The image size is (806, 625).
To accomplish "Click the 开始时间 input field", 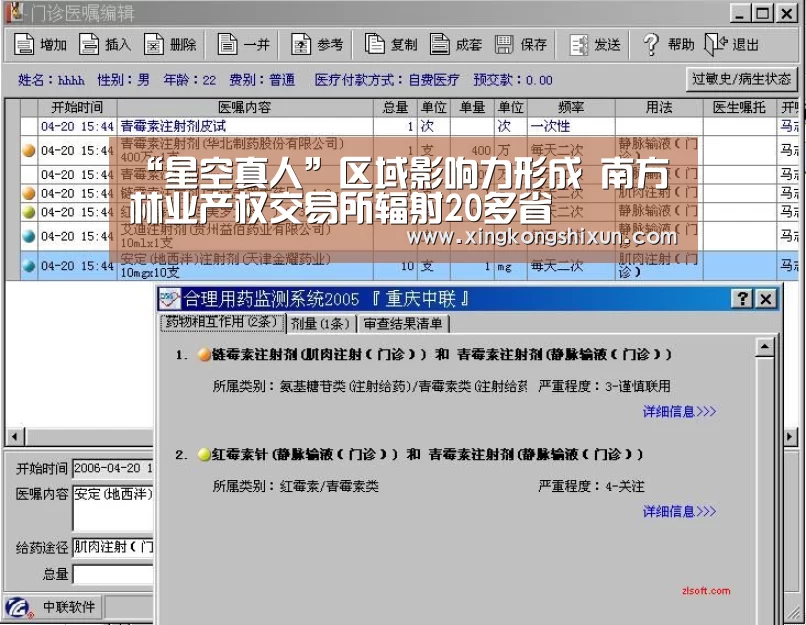I will point(113,468).
